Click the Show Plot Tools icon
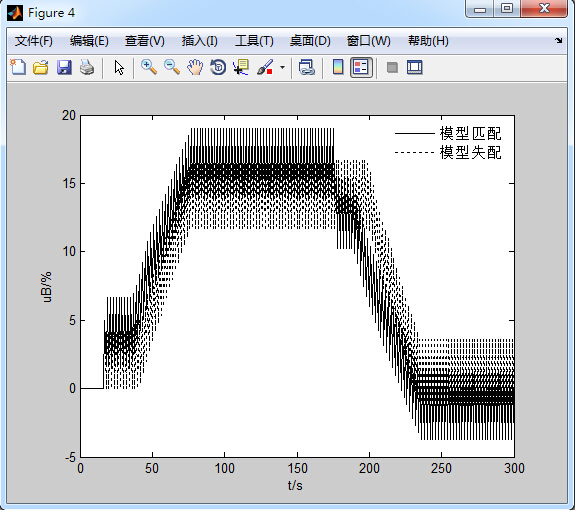This screenshot has height=510, width=575. point(415,67)
